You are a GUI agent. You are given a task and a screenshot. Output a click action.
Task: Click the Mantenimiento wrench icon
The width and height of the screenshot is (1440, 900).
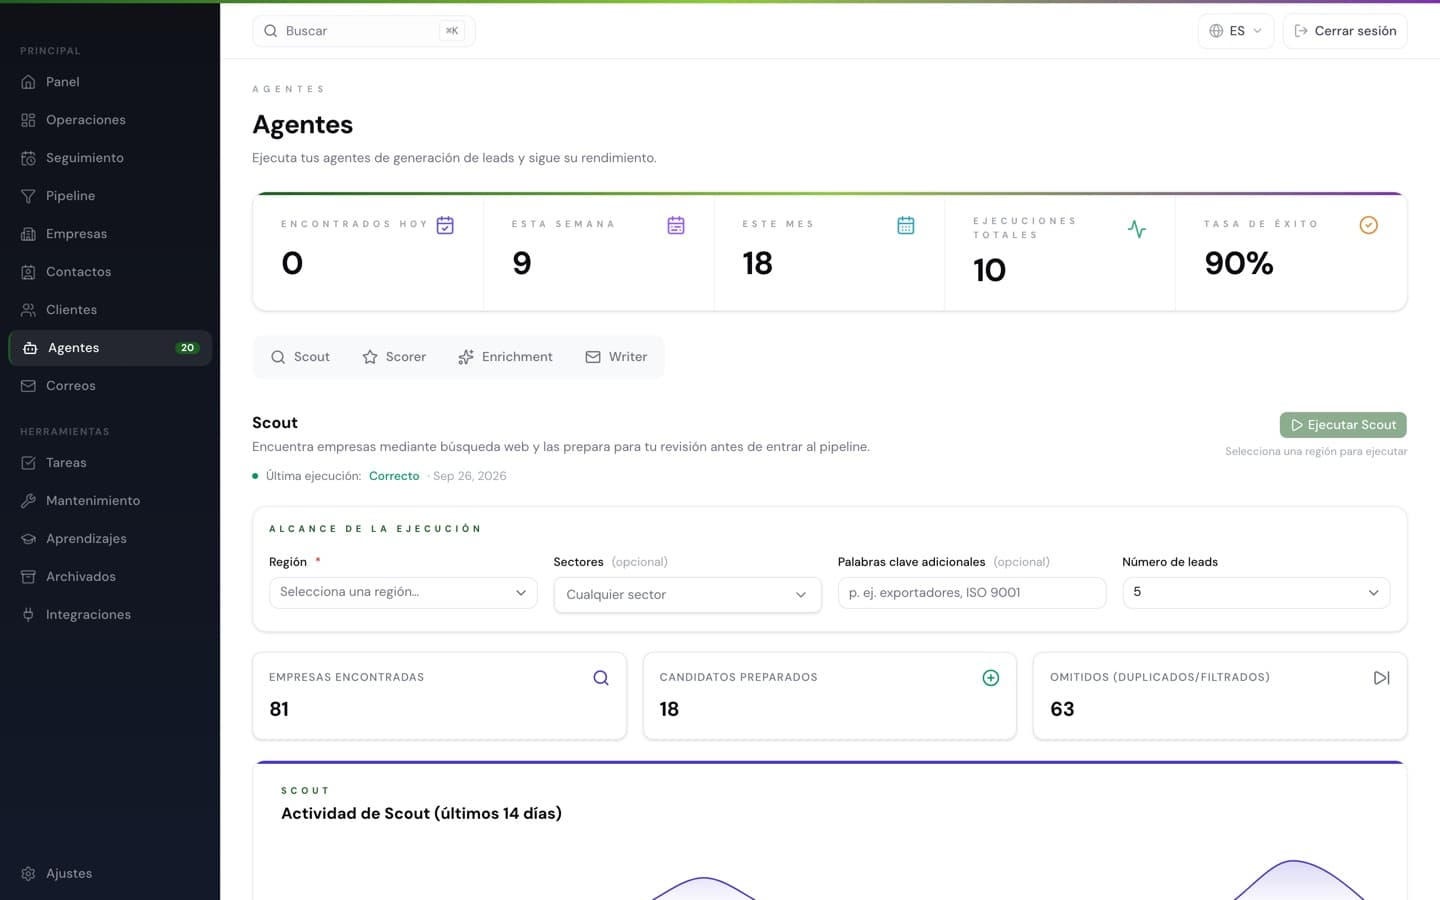[28, 501]
